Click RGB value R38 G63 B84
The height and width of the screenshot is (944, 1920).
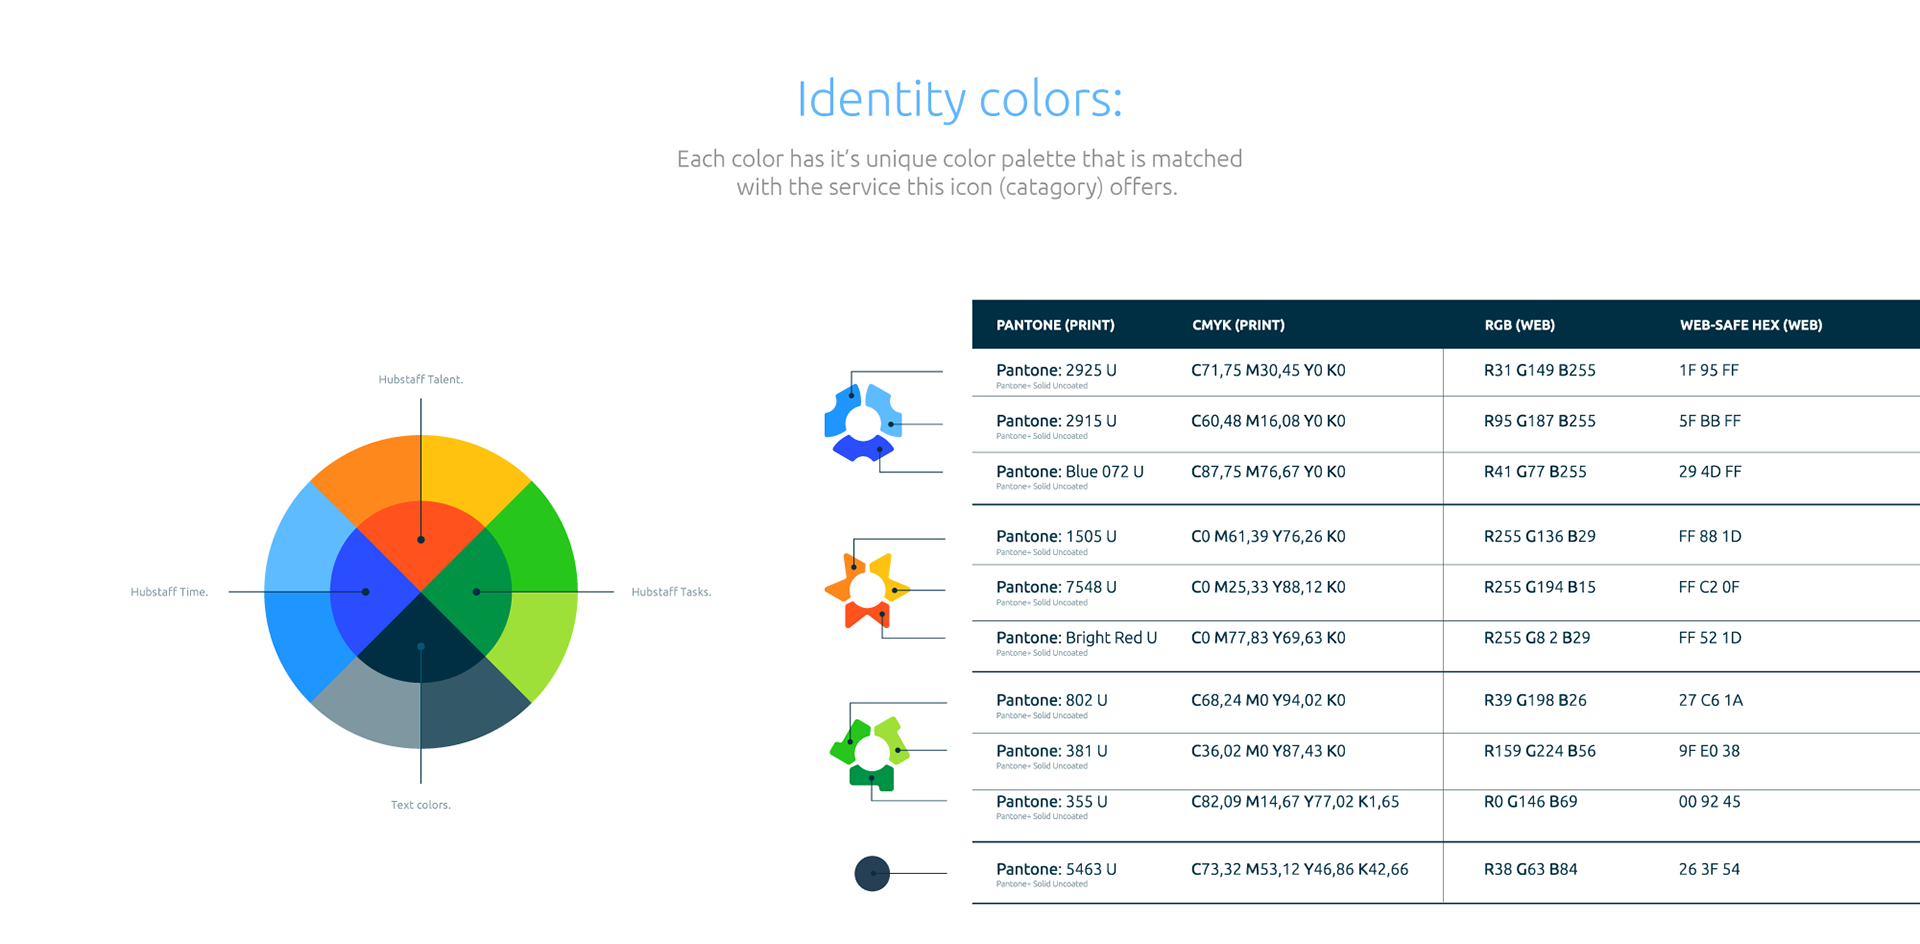tap(1531, 869)
